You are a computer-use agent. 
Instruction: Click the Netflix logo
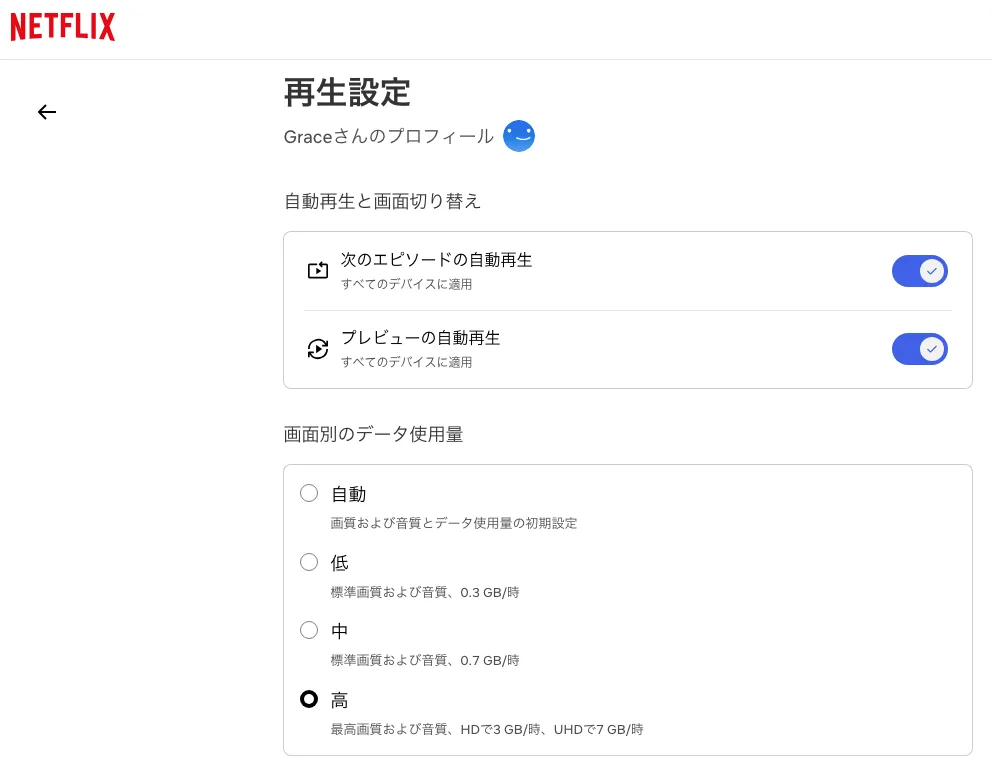(x=63, y=27)
